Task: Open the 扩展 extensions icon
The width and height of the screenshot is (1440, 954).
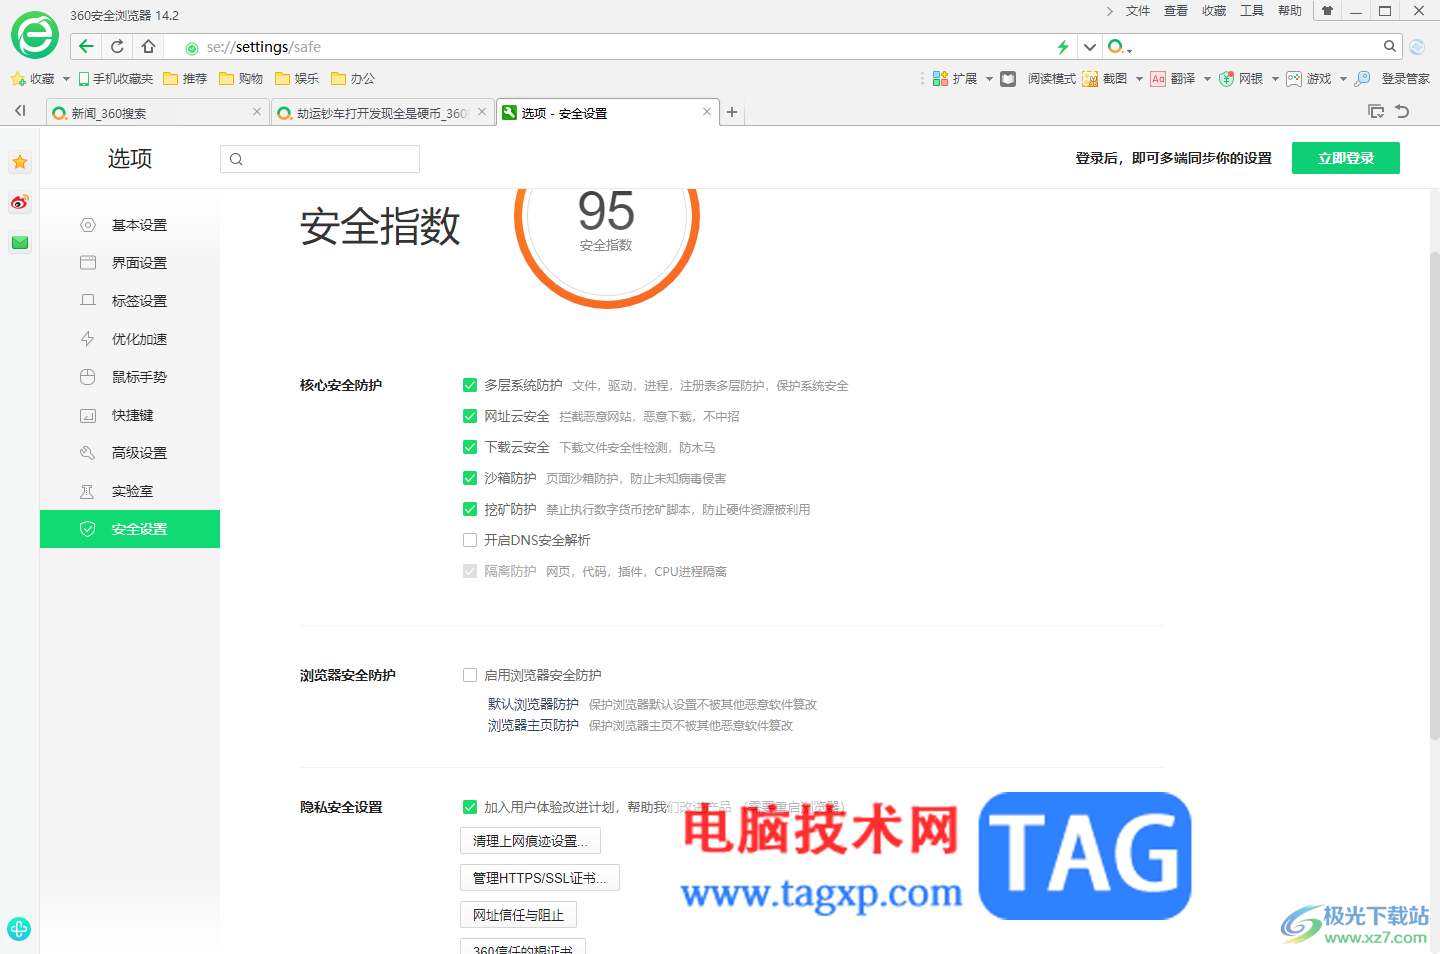Action: [x=940, y=79]
